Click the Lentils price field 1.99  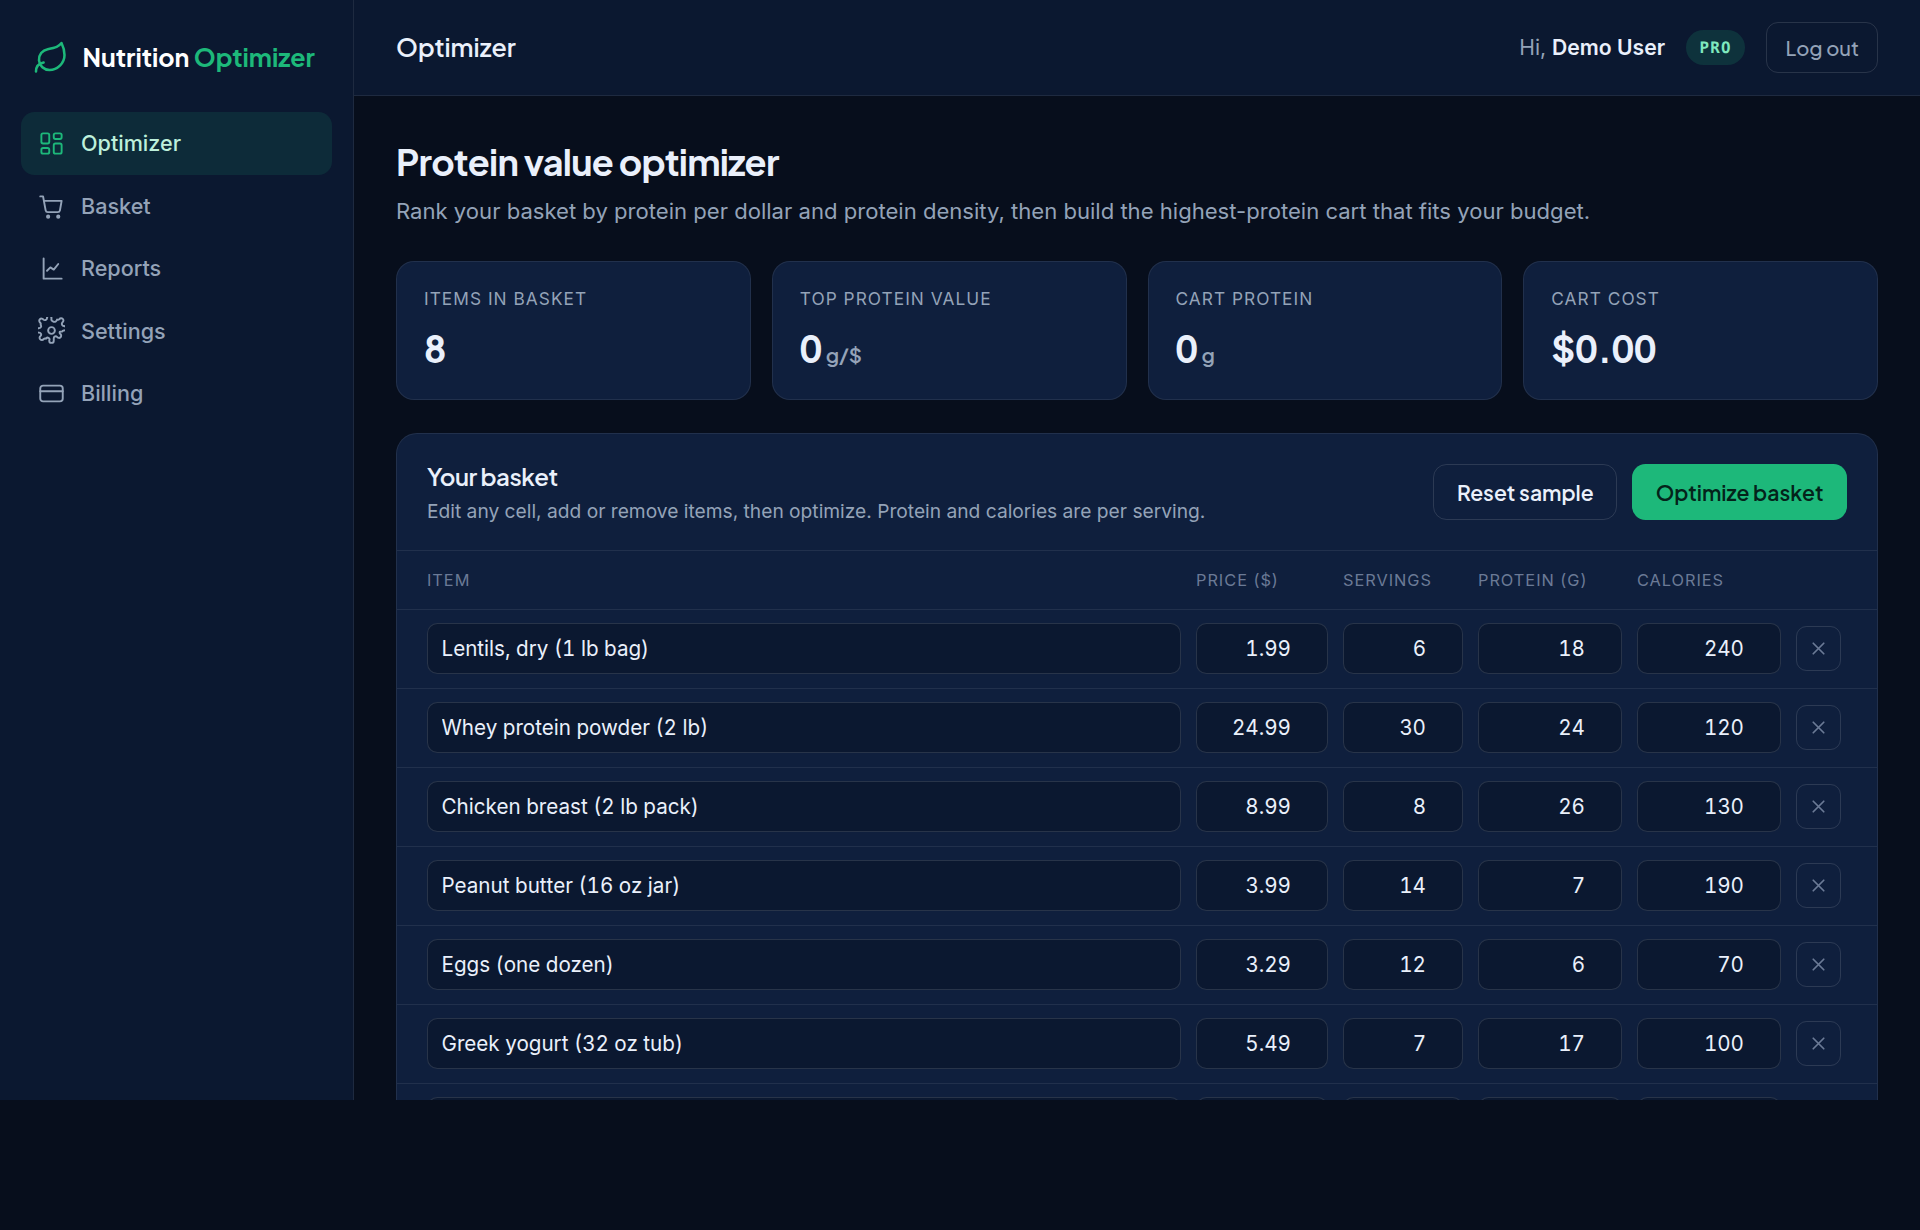pyautogui.click(x=1262, y=649)
